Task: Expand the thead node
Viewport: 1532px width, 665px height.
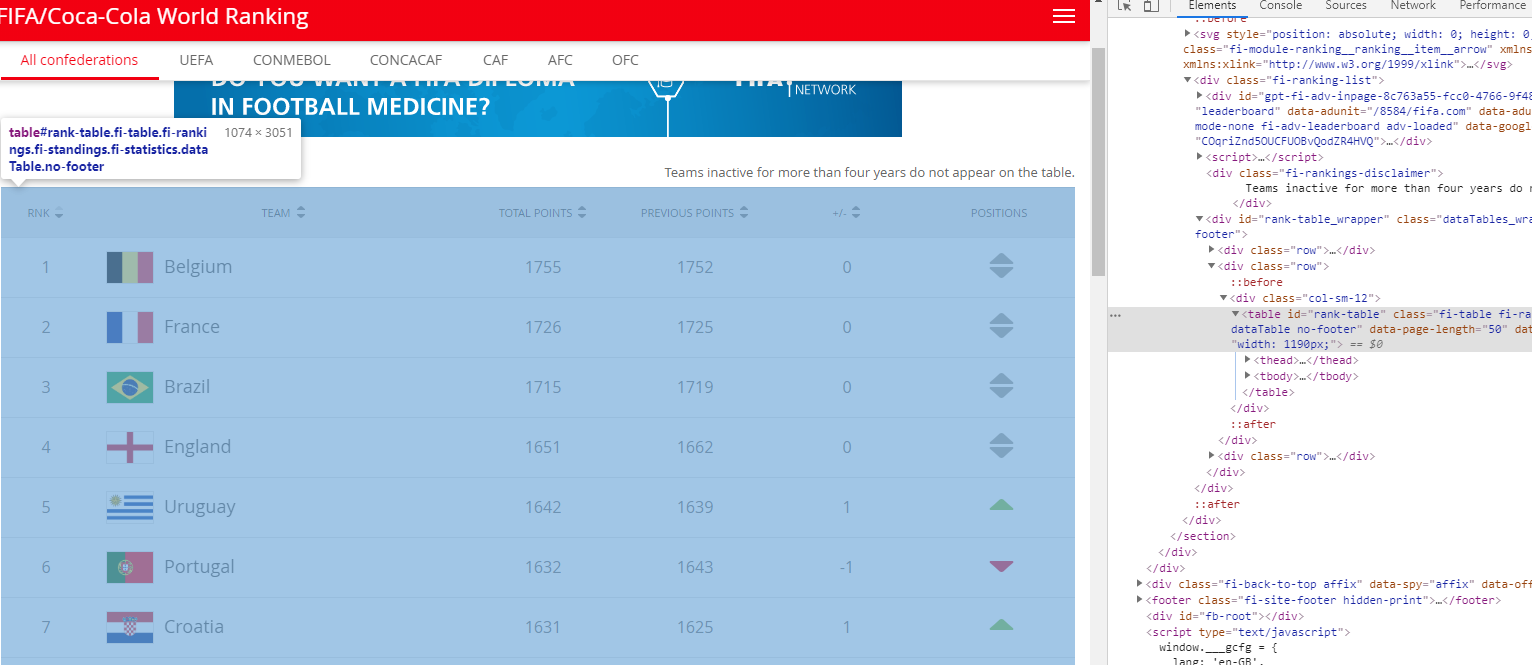Action: click(1248, 360)
